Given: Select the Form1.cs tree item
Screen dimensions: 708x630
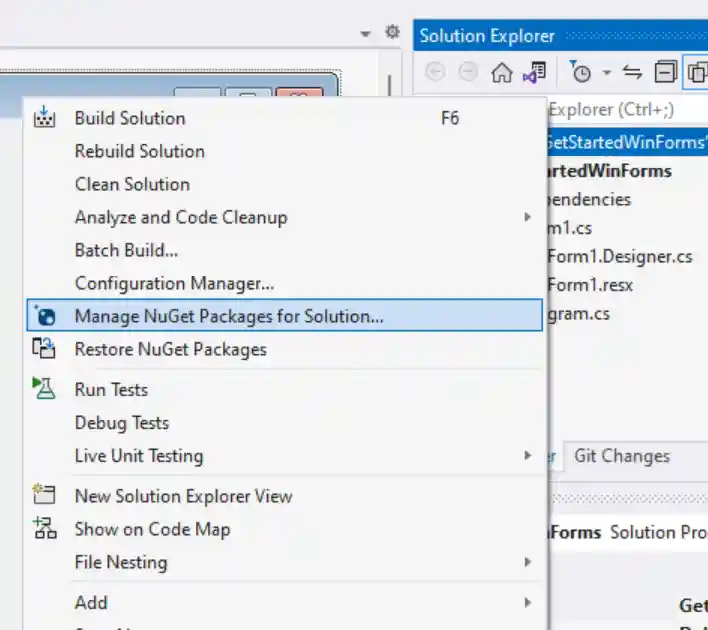Looking at the screenshot, I should [570, 228].
